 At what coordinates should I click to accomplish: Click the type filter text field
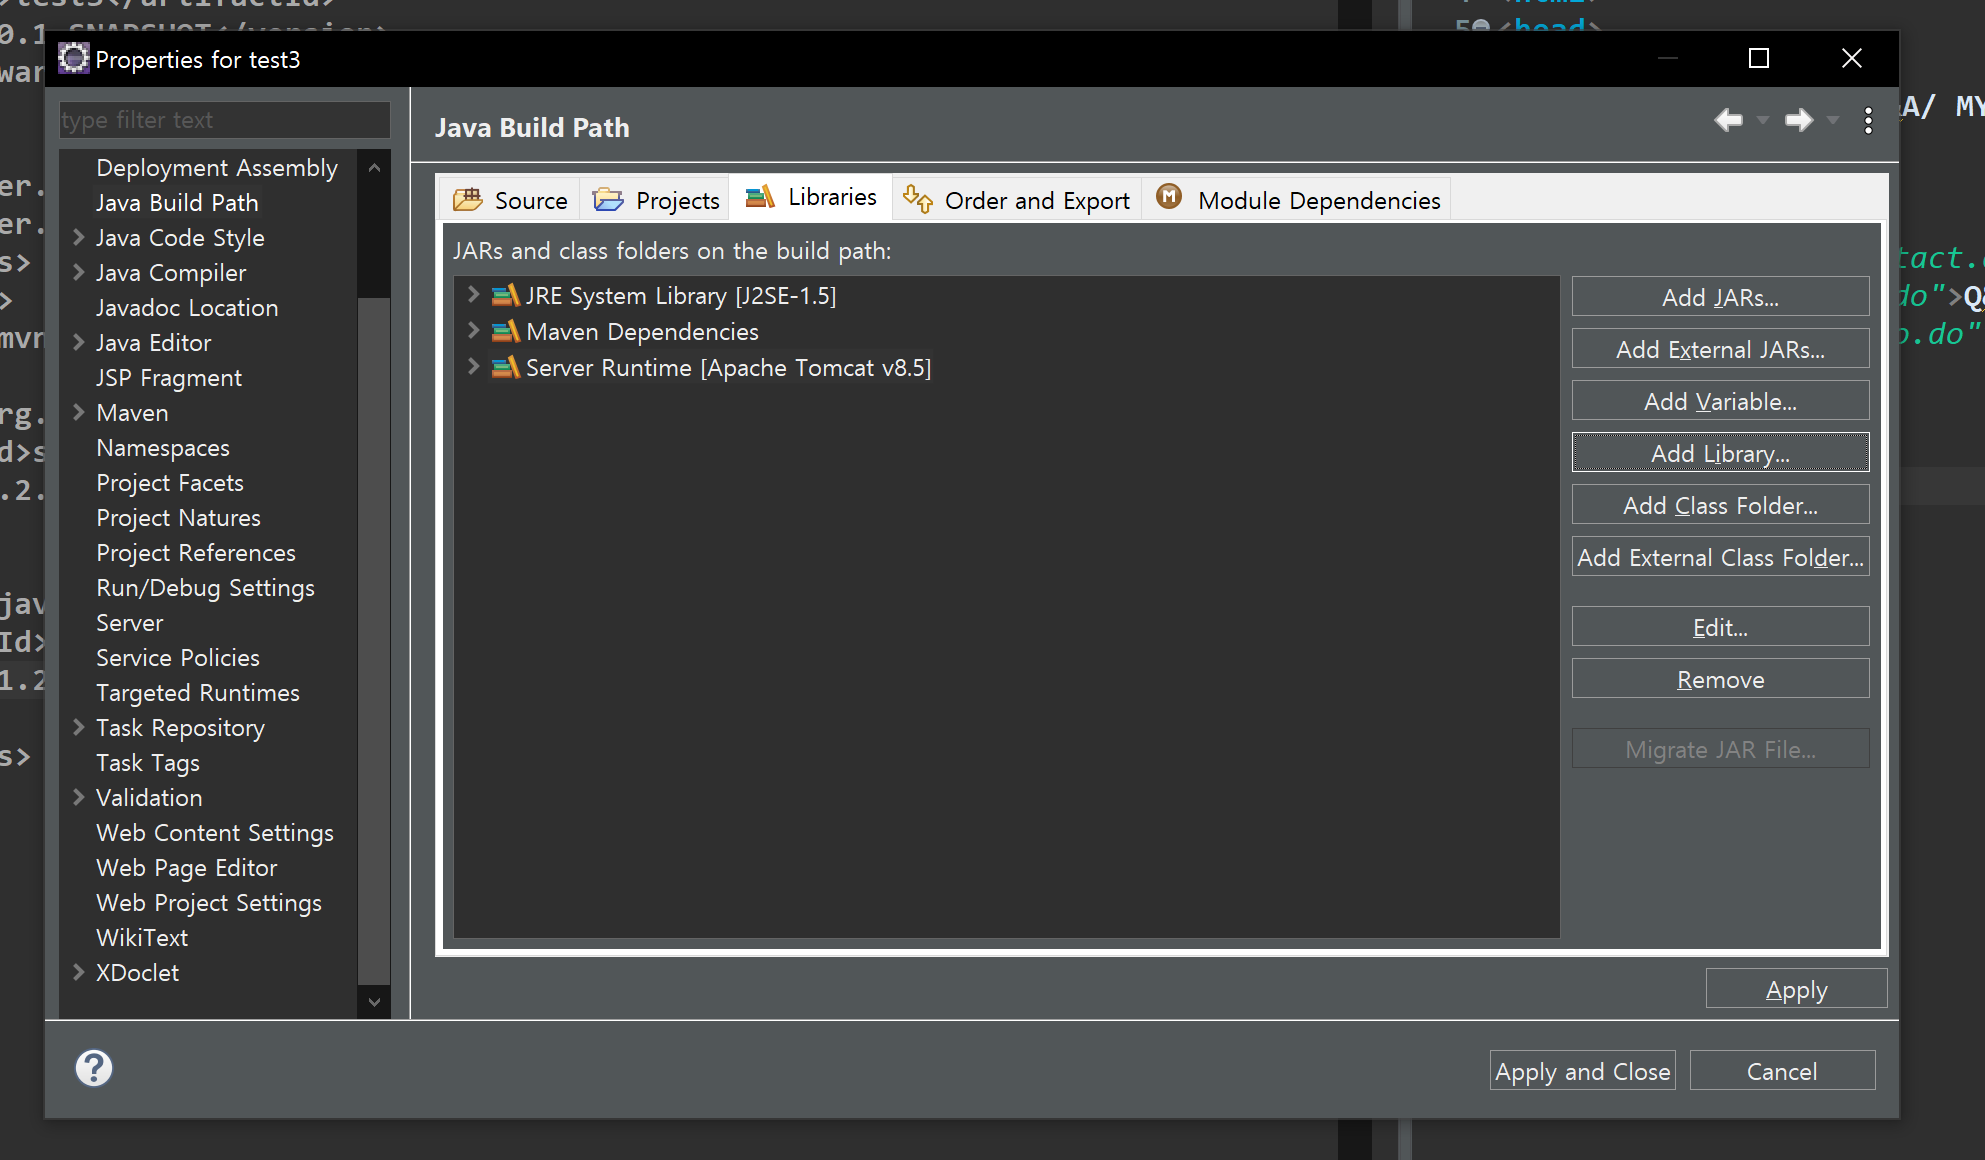(x=224, y=120)
